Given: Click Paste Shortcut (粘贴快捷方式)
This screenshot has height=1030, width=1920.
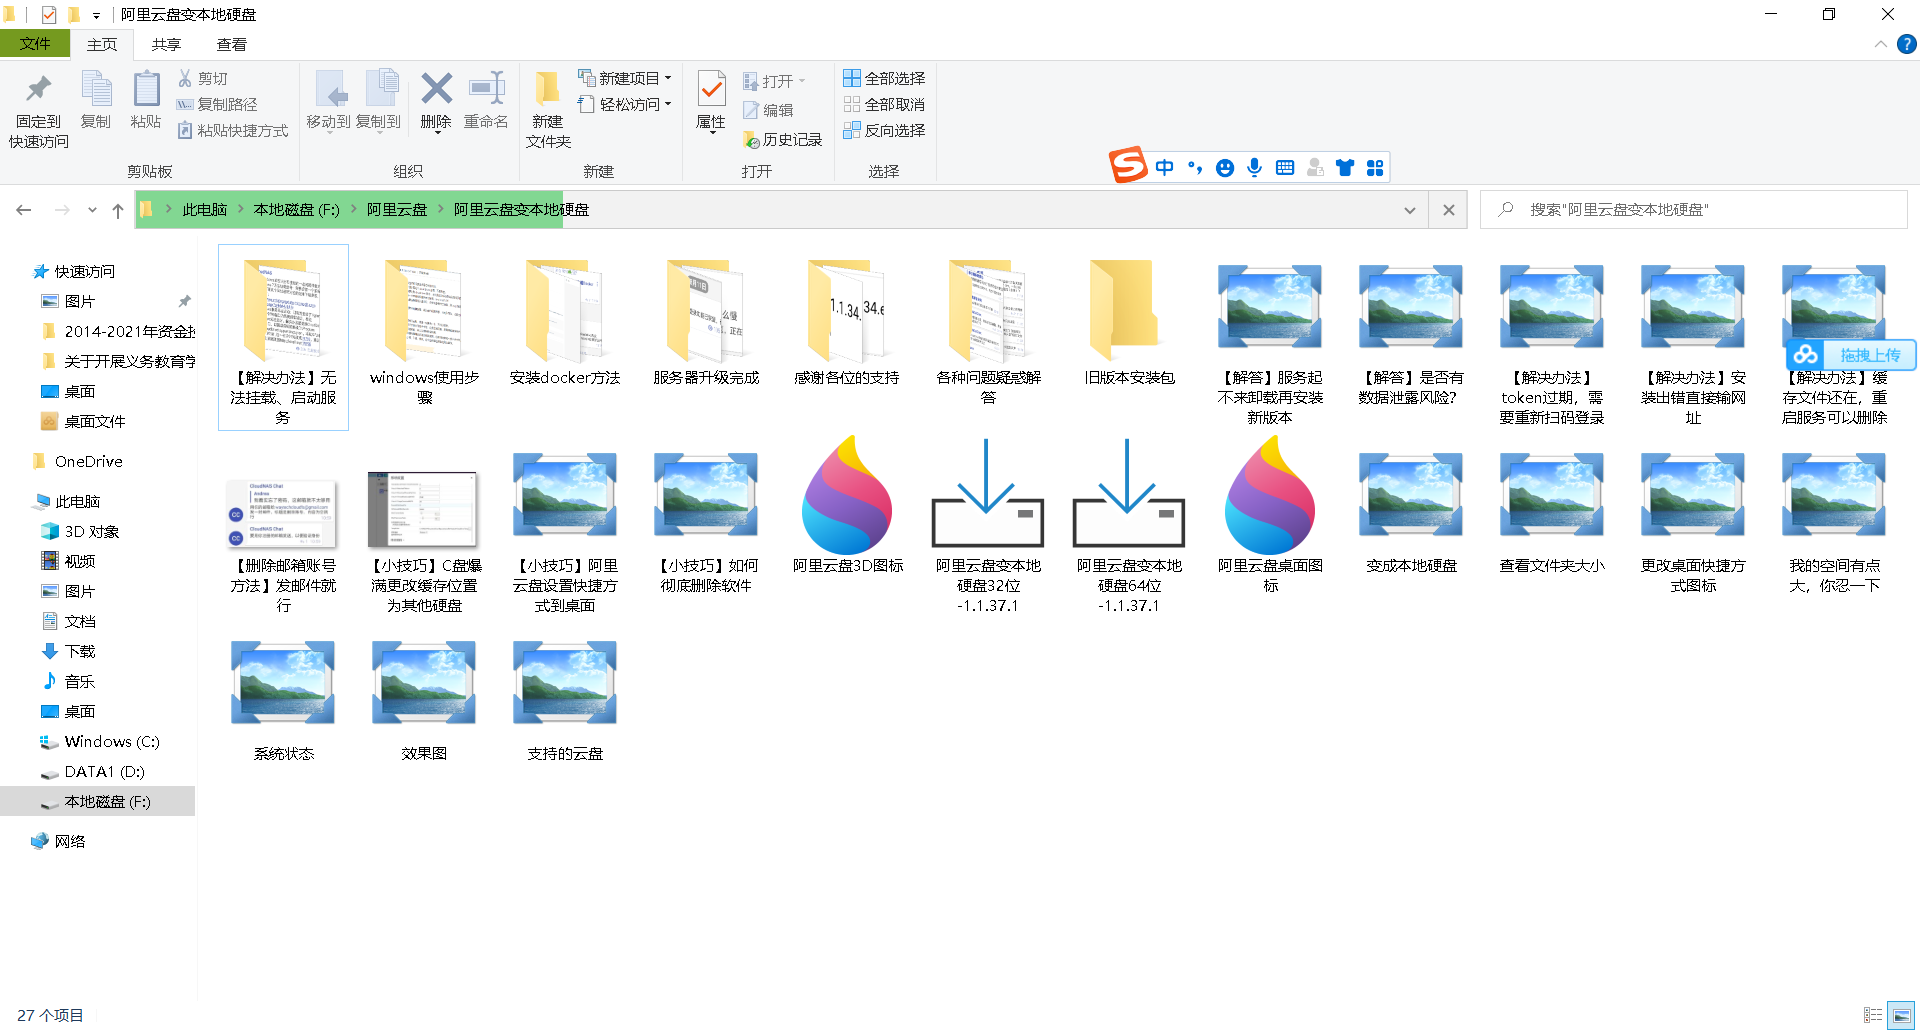Looking at the screenshot, I should (232, 130).
